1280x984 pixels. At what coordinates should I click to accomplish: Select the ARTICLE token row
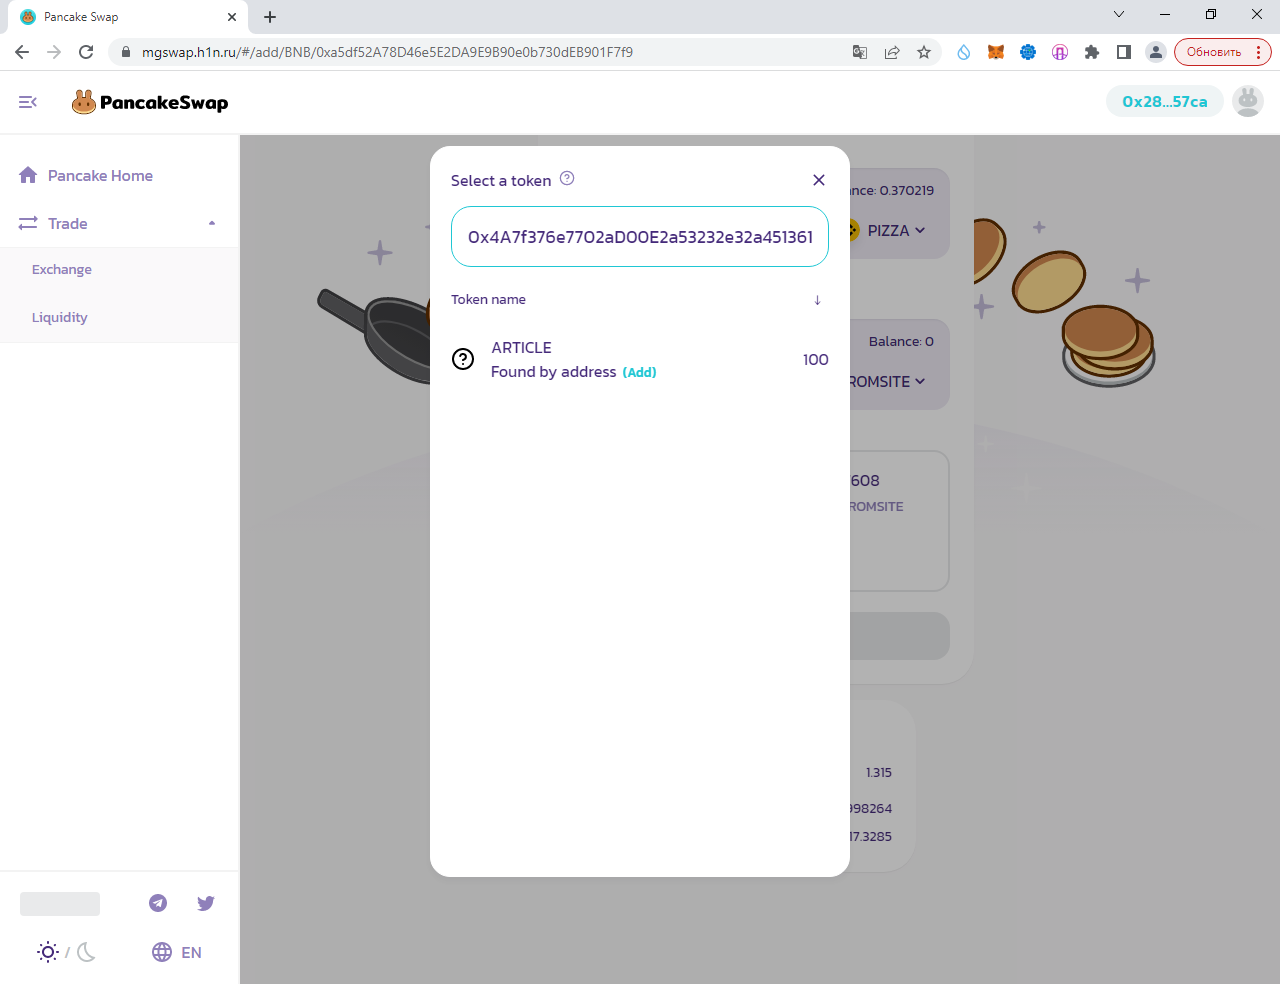click(640, 360)
